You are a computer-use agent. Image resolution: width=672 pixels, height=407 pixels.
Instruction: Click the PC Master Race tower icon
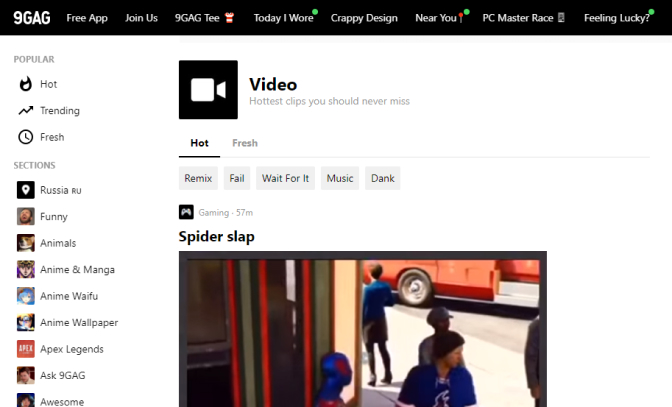pyautogui.click(x=561, y=18)
